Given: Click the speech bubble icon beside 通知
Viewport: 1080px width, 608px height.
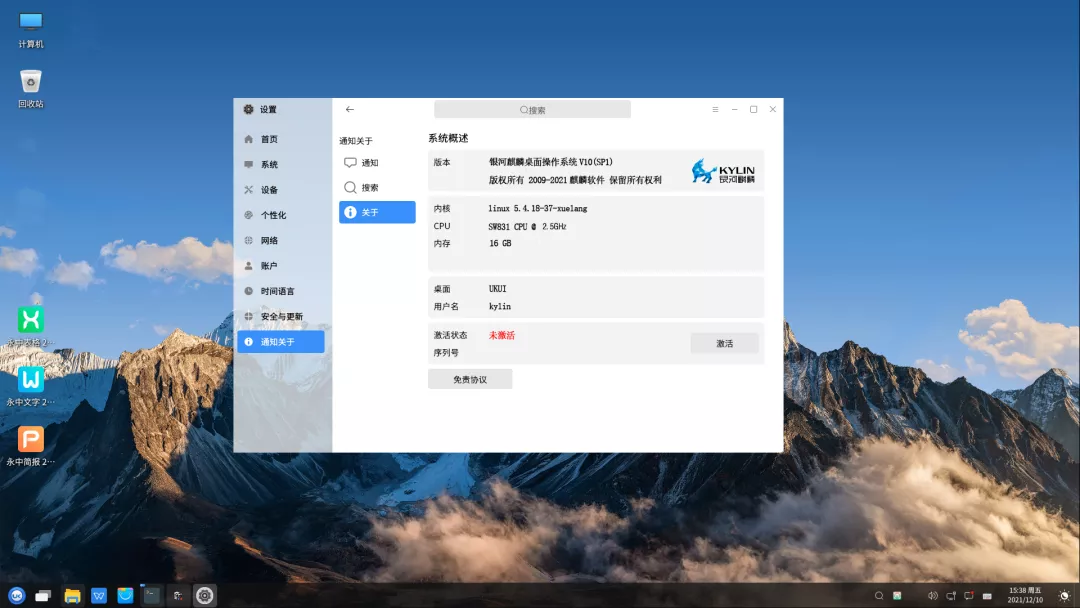Looking at the screenshot, I should pos(351,163).
